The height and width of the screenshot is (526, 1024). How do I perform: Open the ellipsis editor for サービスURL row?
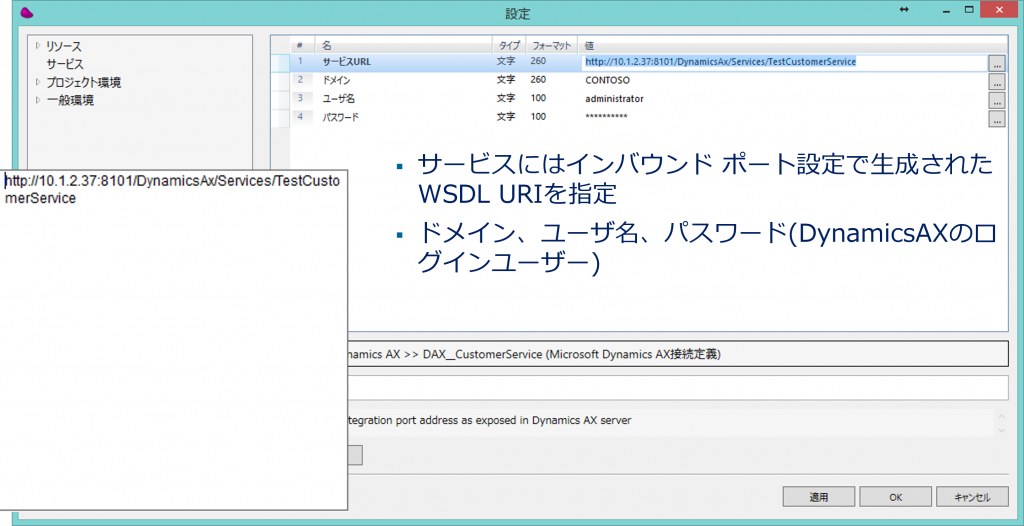(x=996, y=62)
